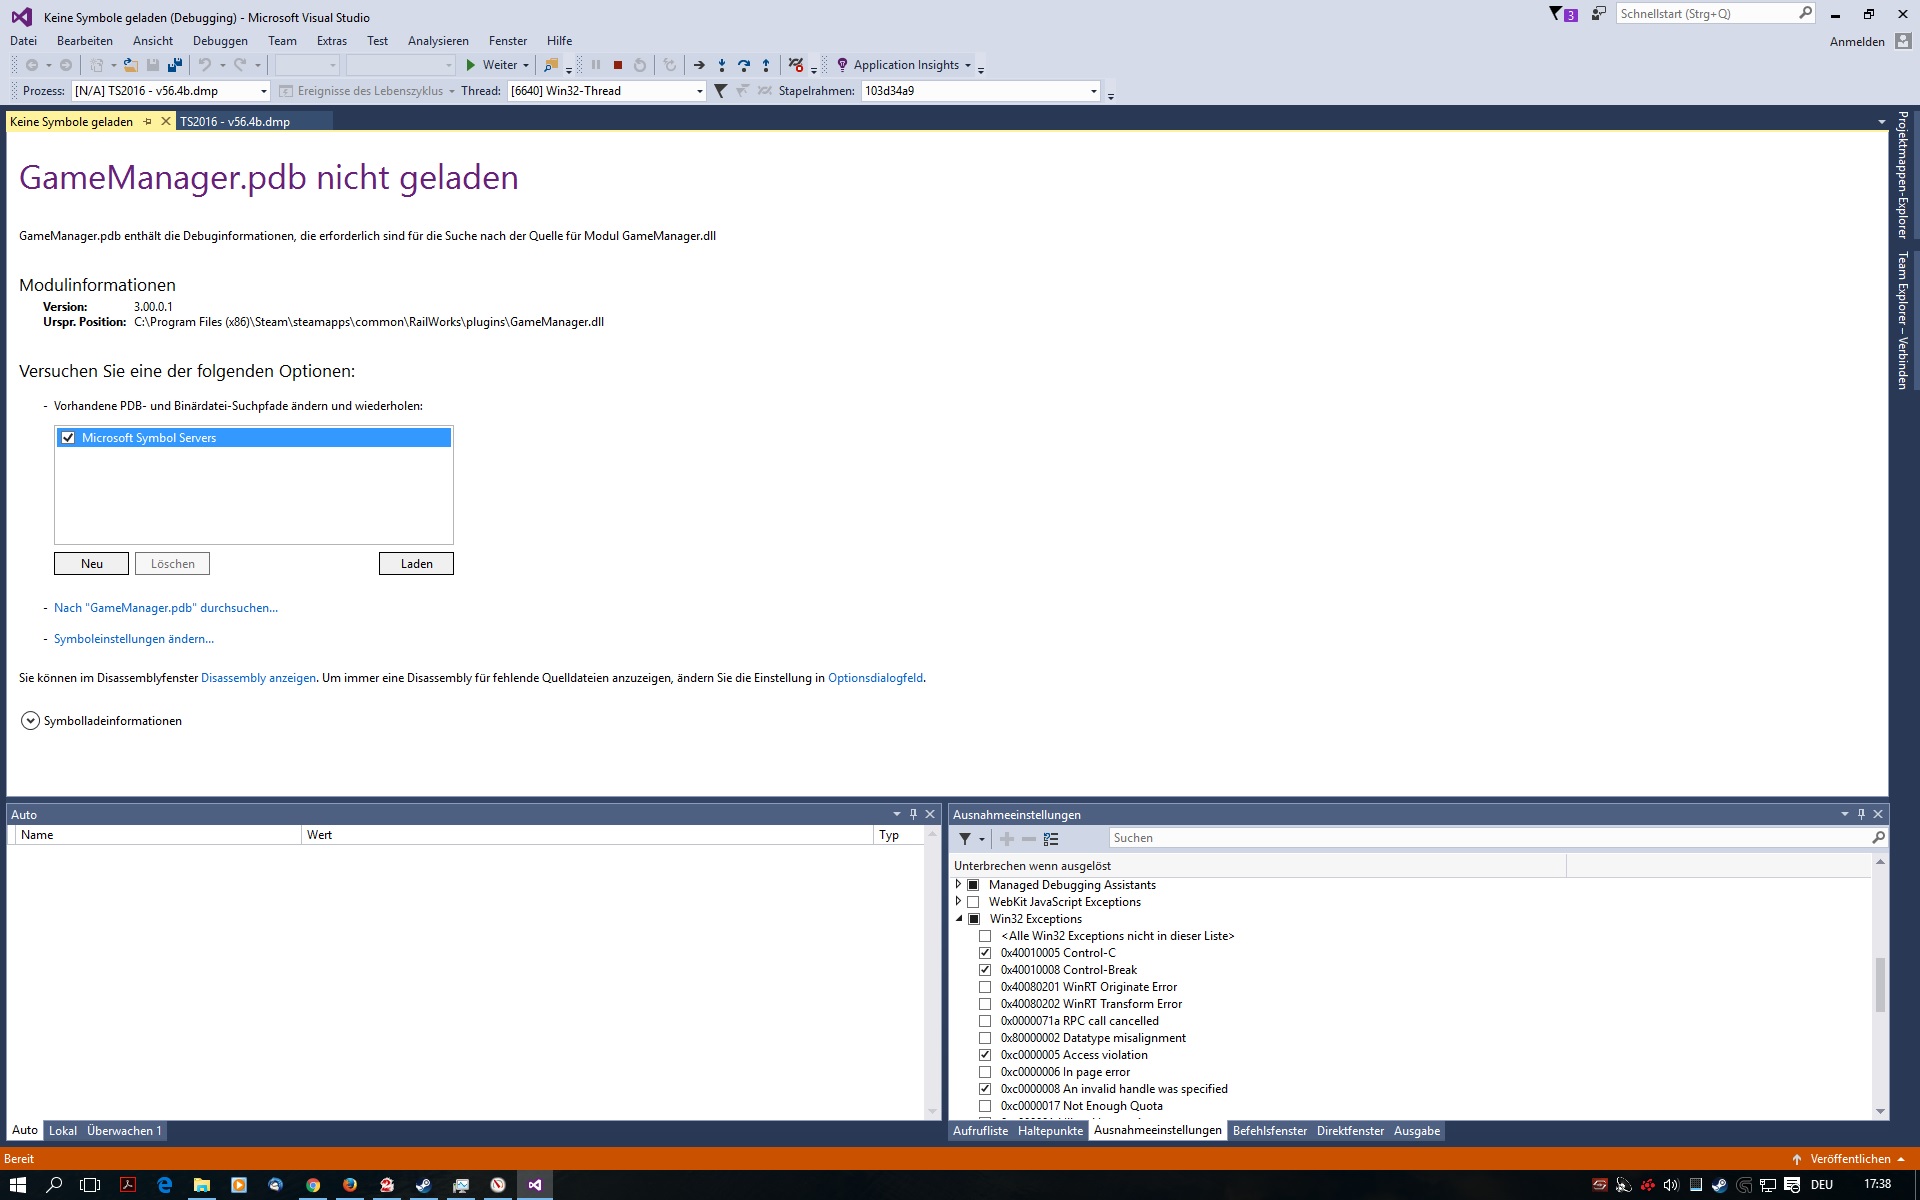Image resolution: width=1920 pixels, height=1200 pixels.
Task: Uncheck 0xc0000005 Access violation exception
Action: point(985,1055)
